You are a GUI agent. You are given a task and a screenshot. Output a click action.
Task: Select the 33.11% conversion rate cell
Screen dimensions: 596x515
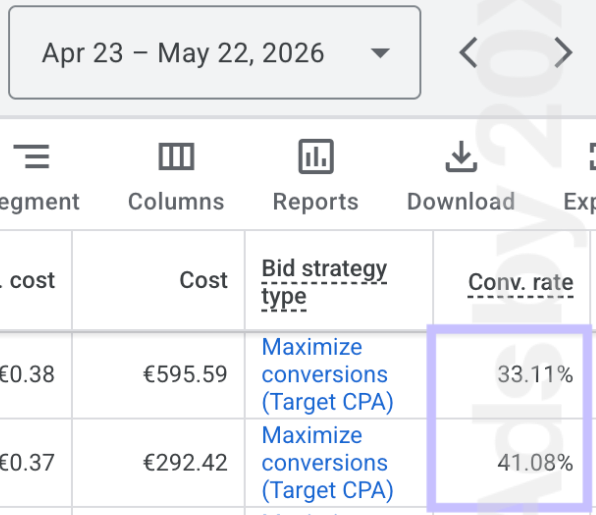pos(535,374)
